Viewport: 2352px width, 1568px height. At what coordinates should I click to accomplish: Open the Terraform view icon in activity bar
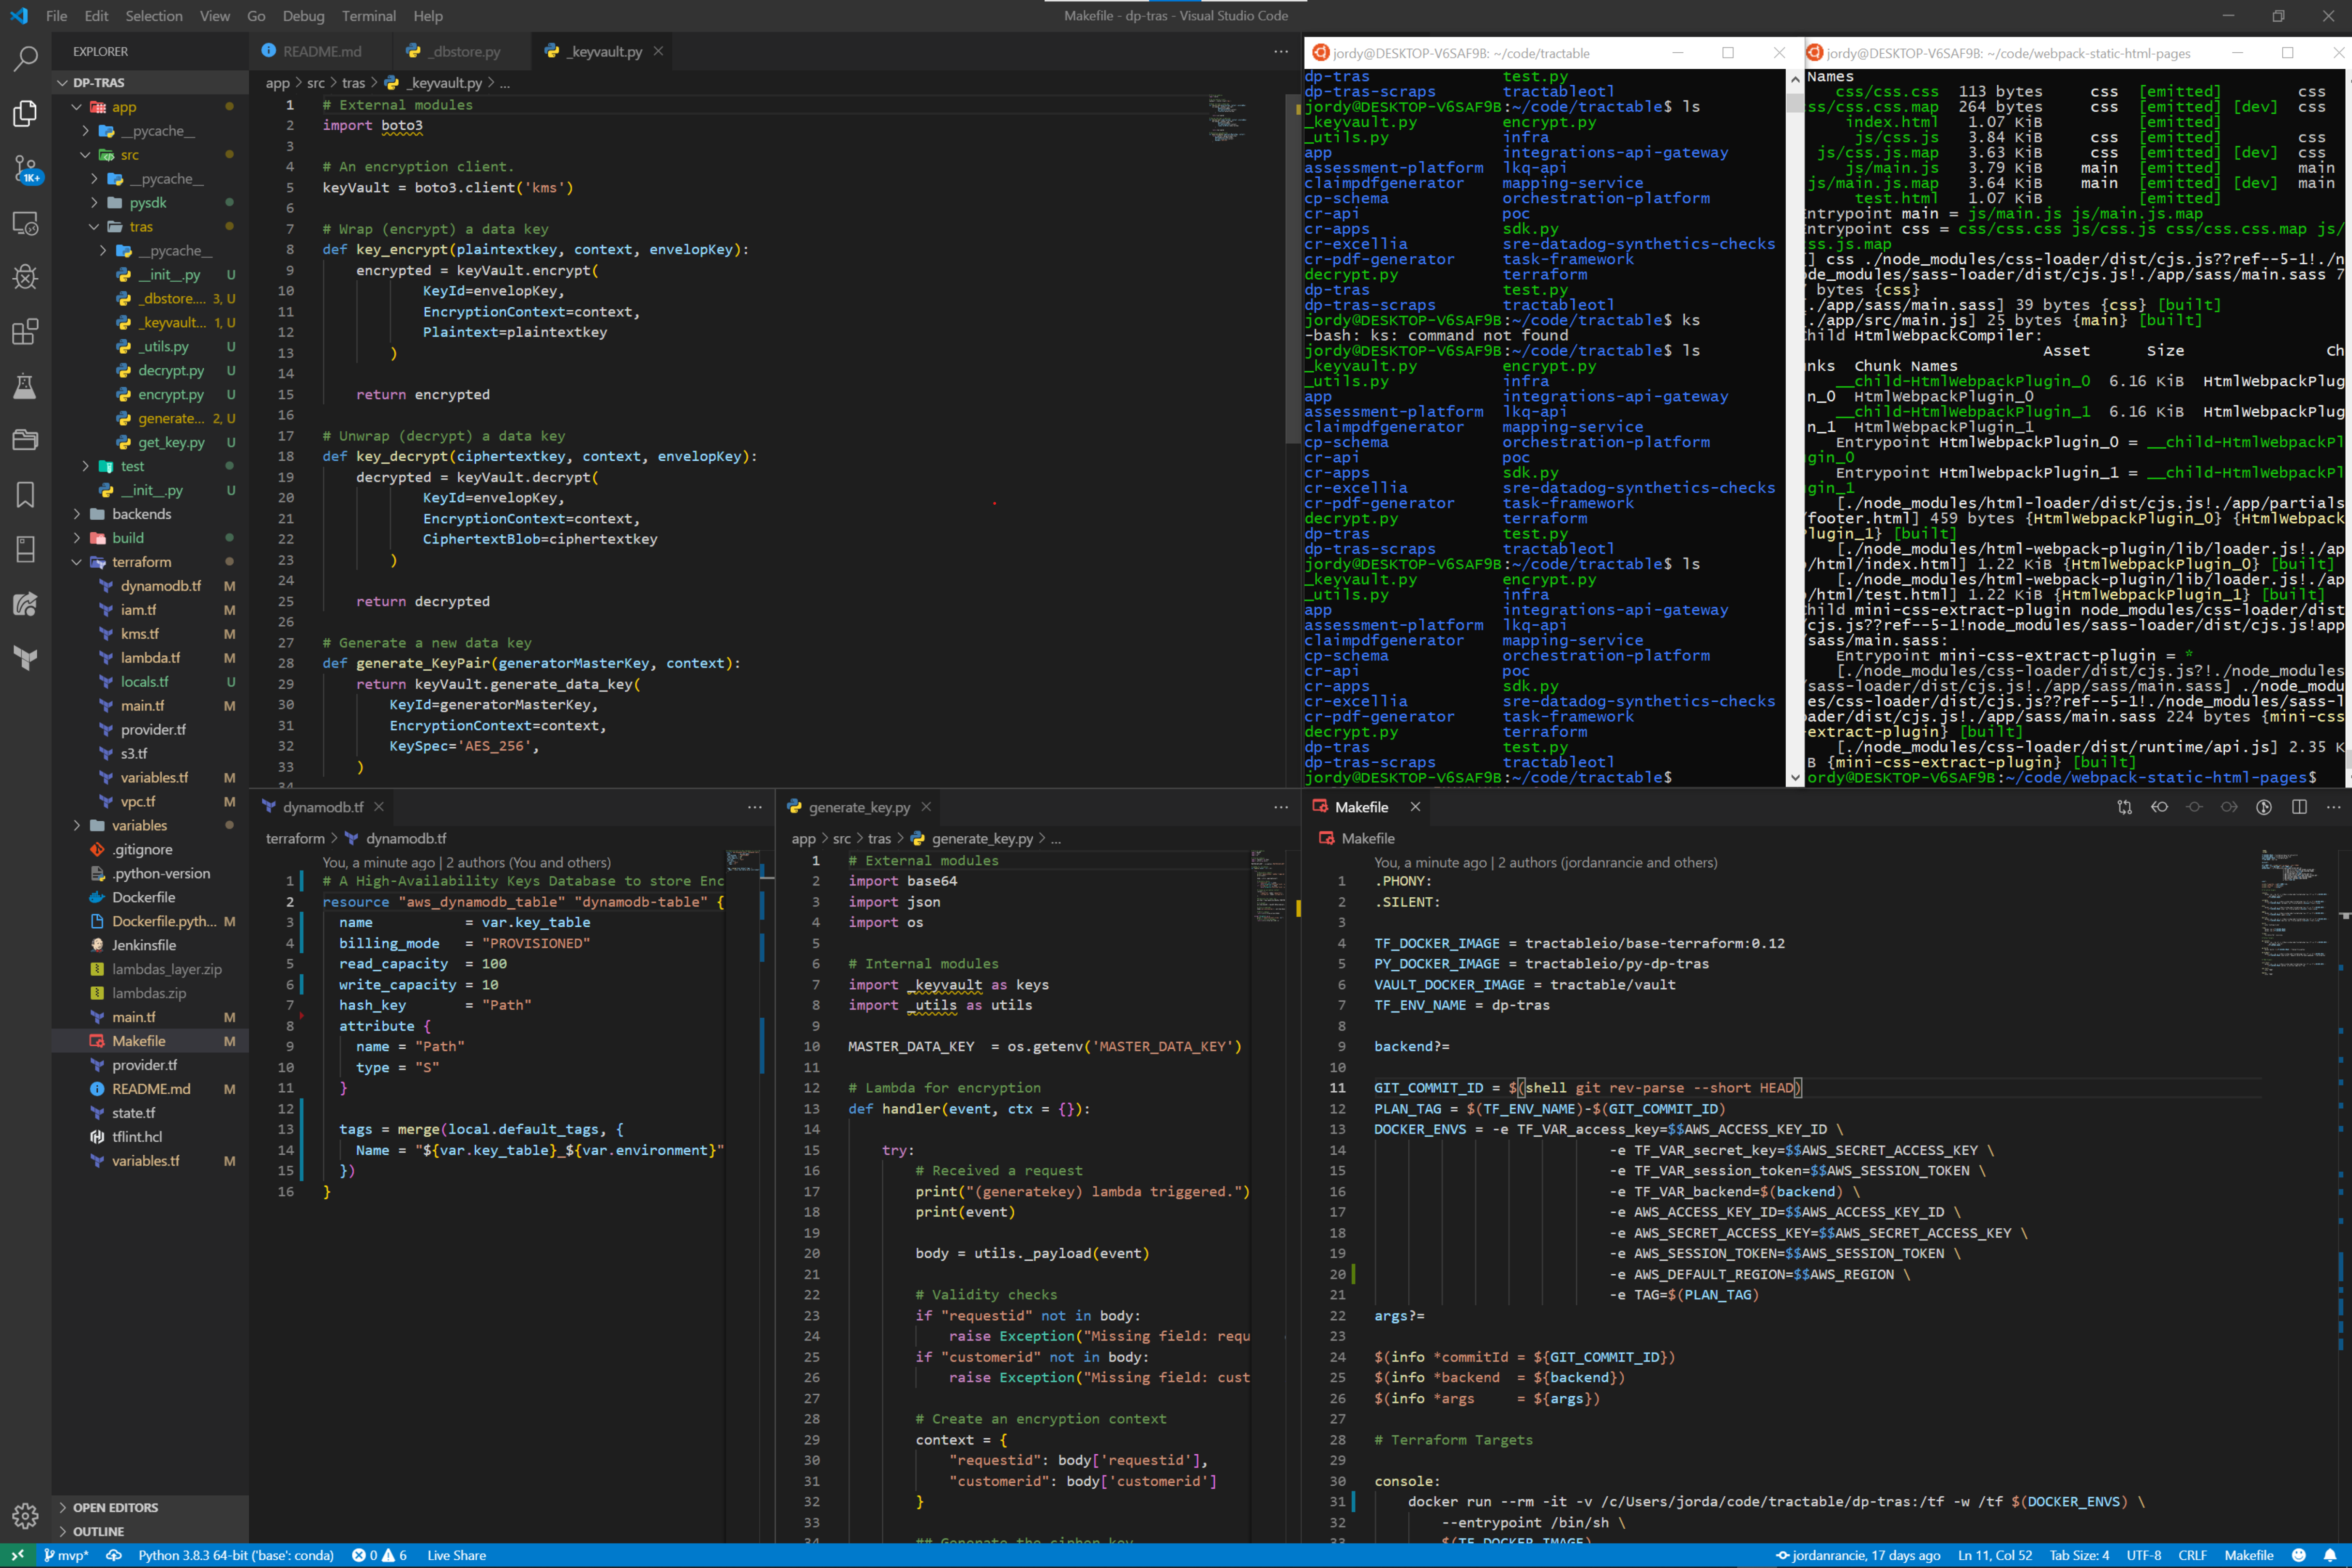[25, 658]
